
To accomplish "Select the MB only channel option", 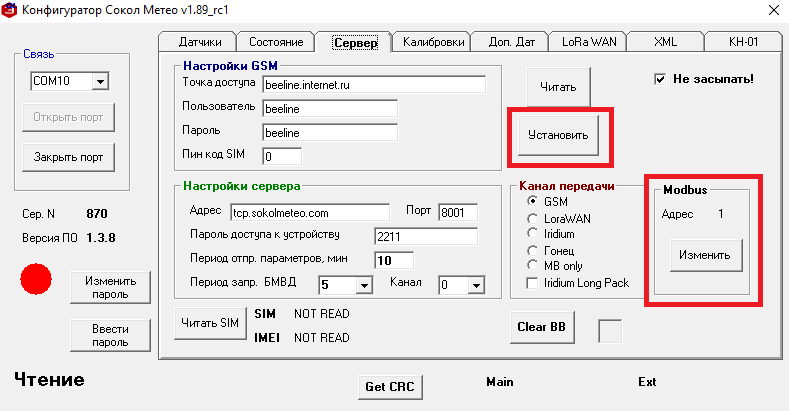I will click(x=532, y=265).
